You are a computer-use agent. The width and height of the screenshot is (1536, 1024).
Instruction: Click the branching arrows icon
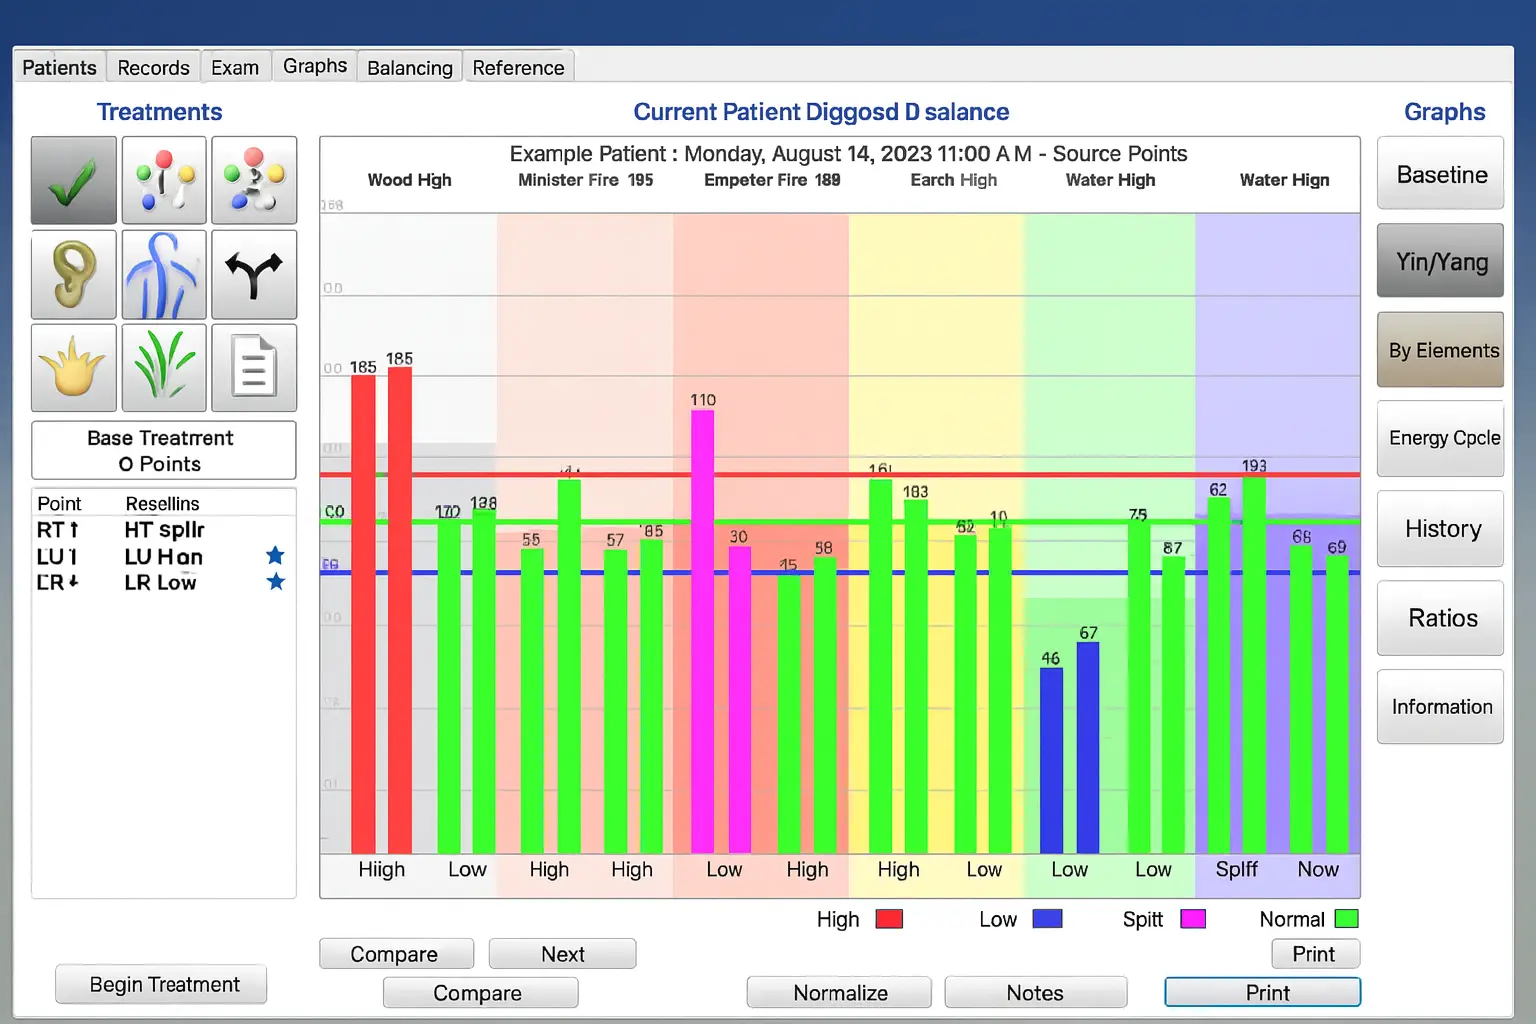(x=254, y=274)
